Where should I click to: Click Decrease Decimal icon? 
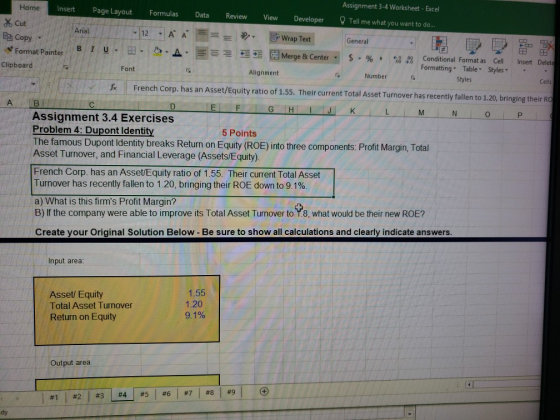coord(410,60)
